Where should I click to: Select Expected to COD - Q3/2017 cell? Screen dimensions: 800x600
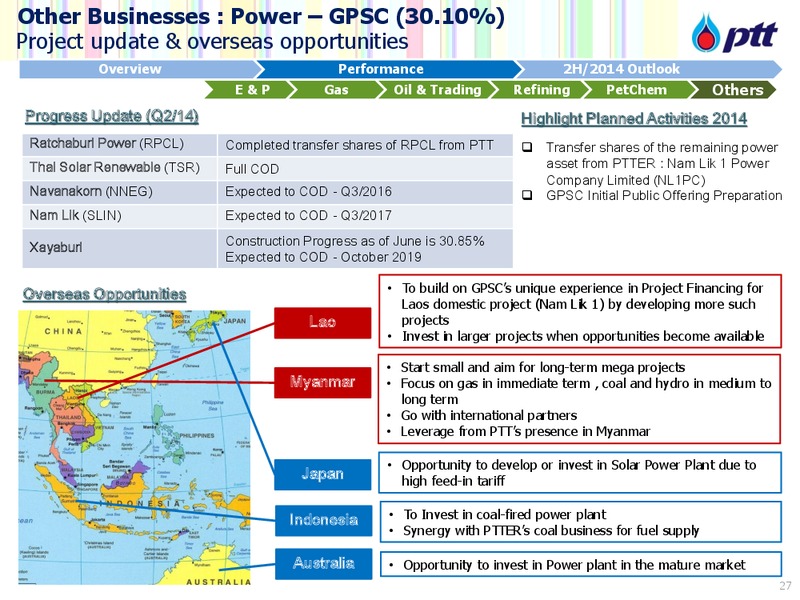coord(365,216)
